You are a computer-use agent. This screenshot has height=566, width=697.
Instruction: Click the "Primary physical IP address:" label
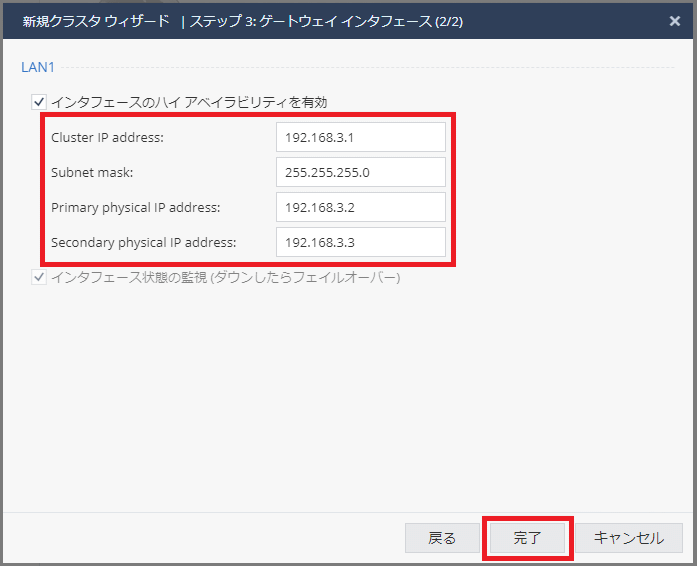click(135, 207)
